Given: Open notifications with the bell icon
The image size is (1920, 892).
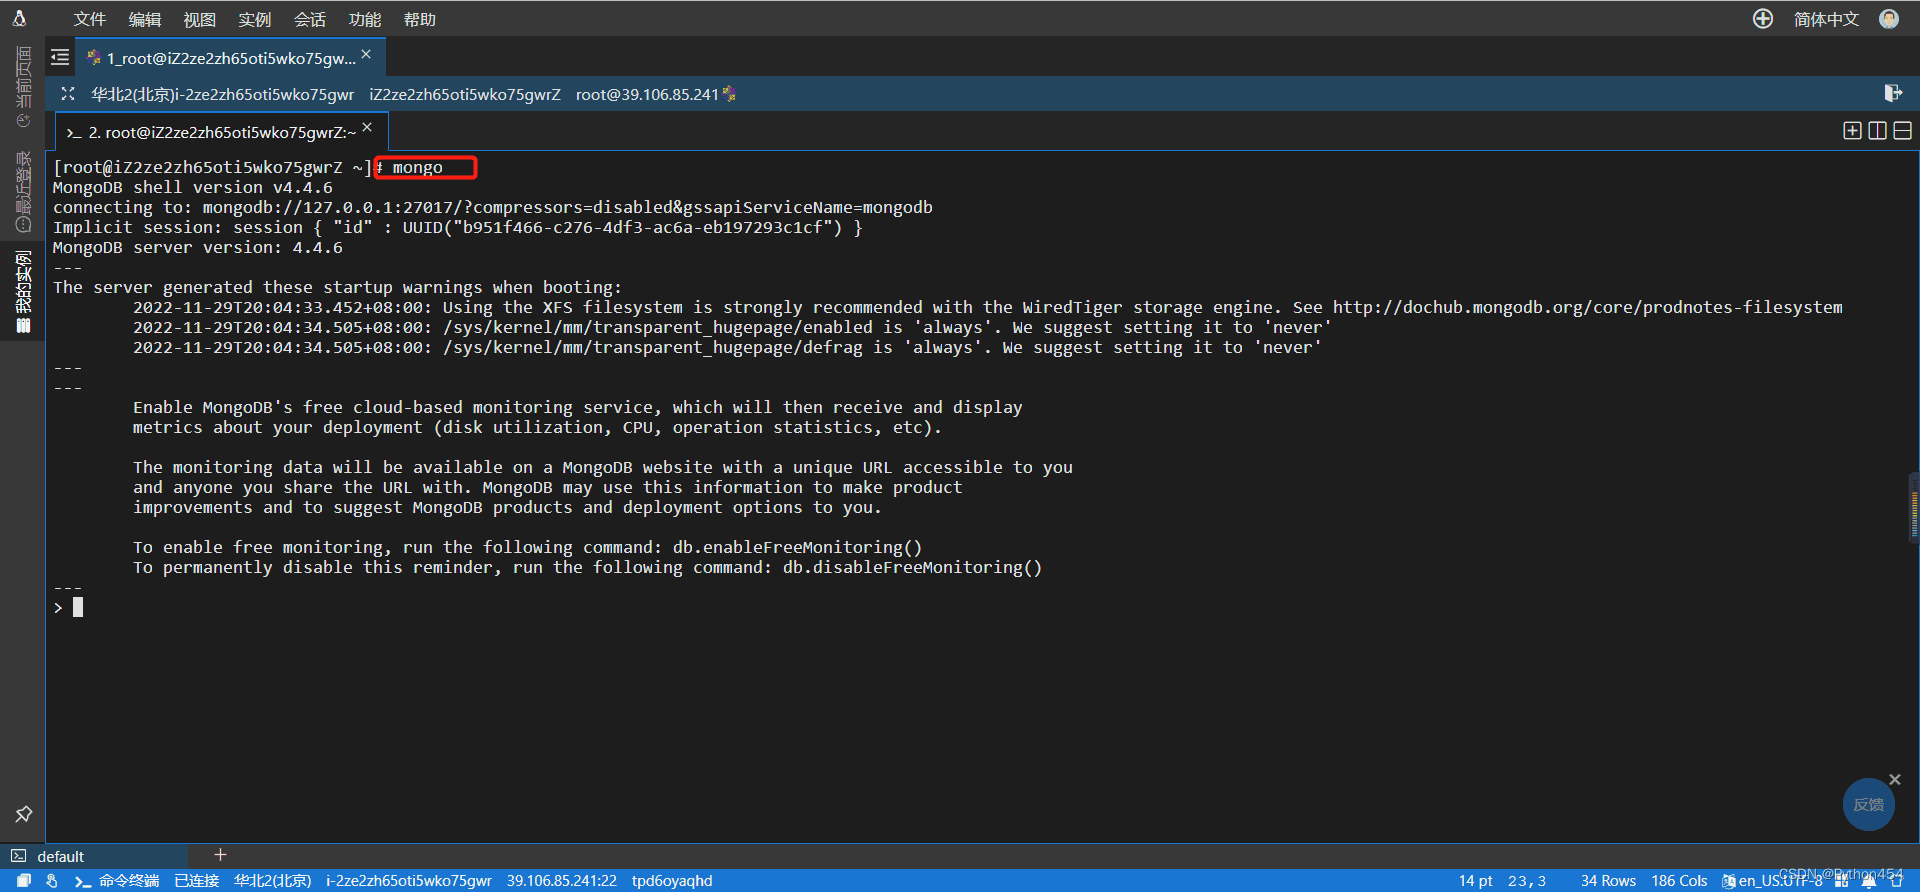Looking at the screenshot, I should [1868, 881].
